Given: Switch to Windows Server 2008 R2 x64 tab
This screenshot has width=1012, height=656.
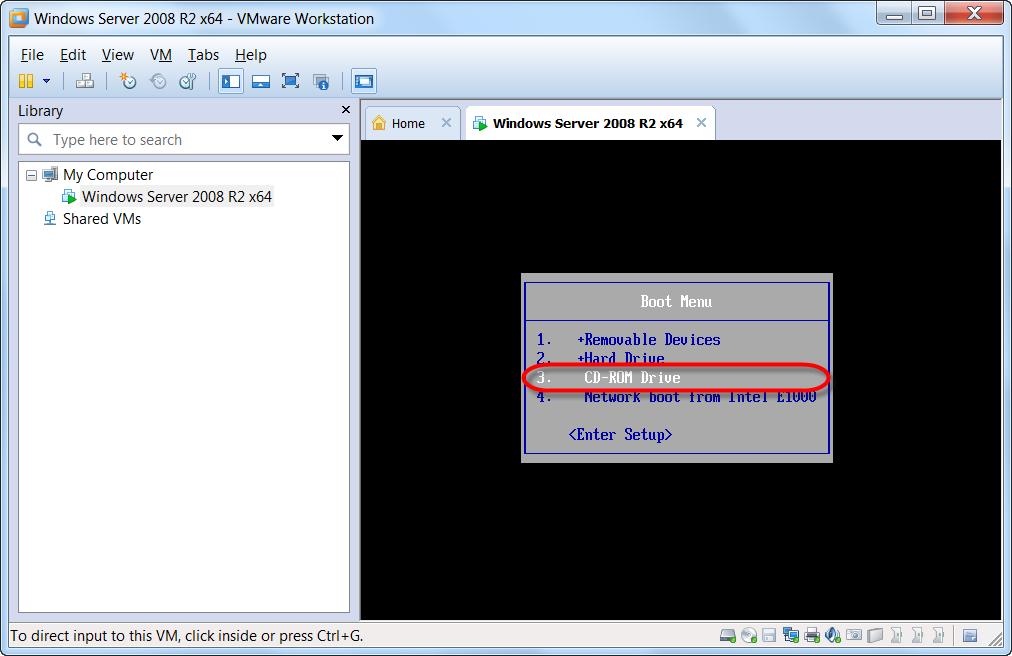Looking at the screenshot, I should [x=587, y=123].
